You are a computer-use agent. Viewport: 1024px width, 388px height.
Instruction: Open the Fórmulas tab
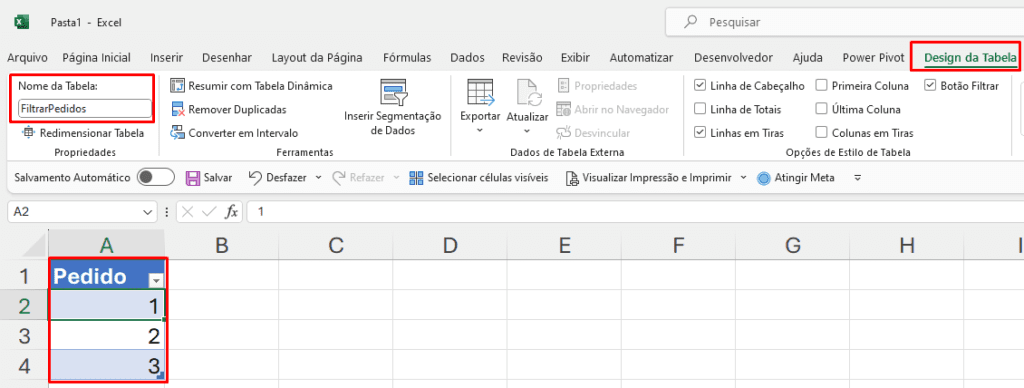coord(407,57)
